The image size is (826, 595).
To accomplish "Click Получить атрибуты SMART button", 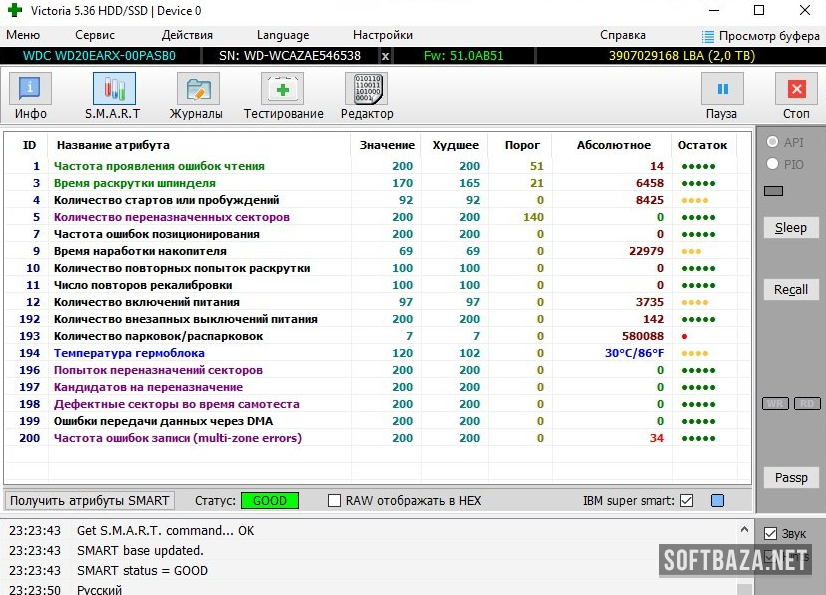I will [x=90, y=501].
